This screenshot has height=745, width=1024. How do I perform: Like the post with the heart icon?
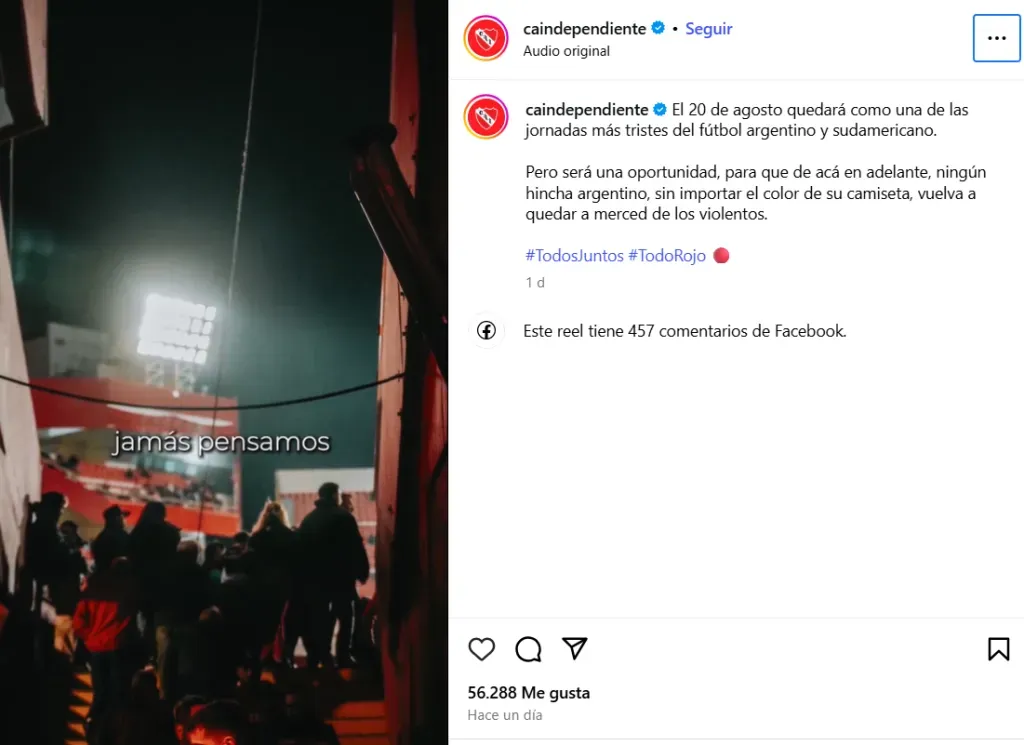[481, 649]
